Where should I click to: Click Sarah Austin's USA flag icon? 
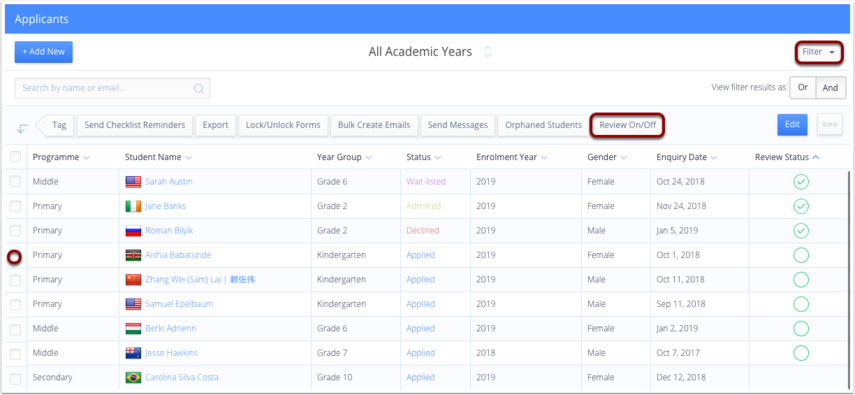point(133,182)
